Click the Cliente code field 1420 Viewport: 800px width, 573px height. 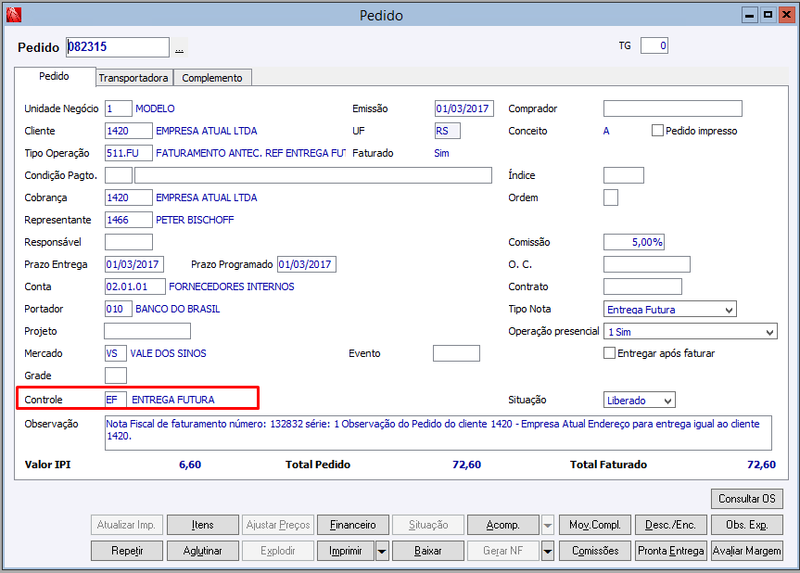[129, 131]
